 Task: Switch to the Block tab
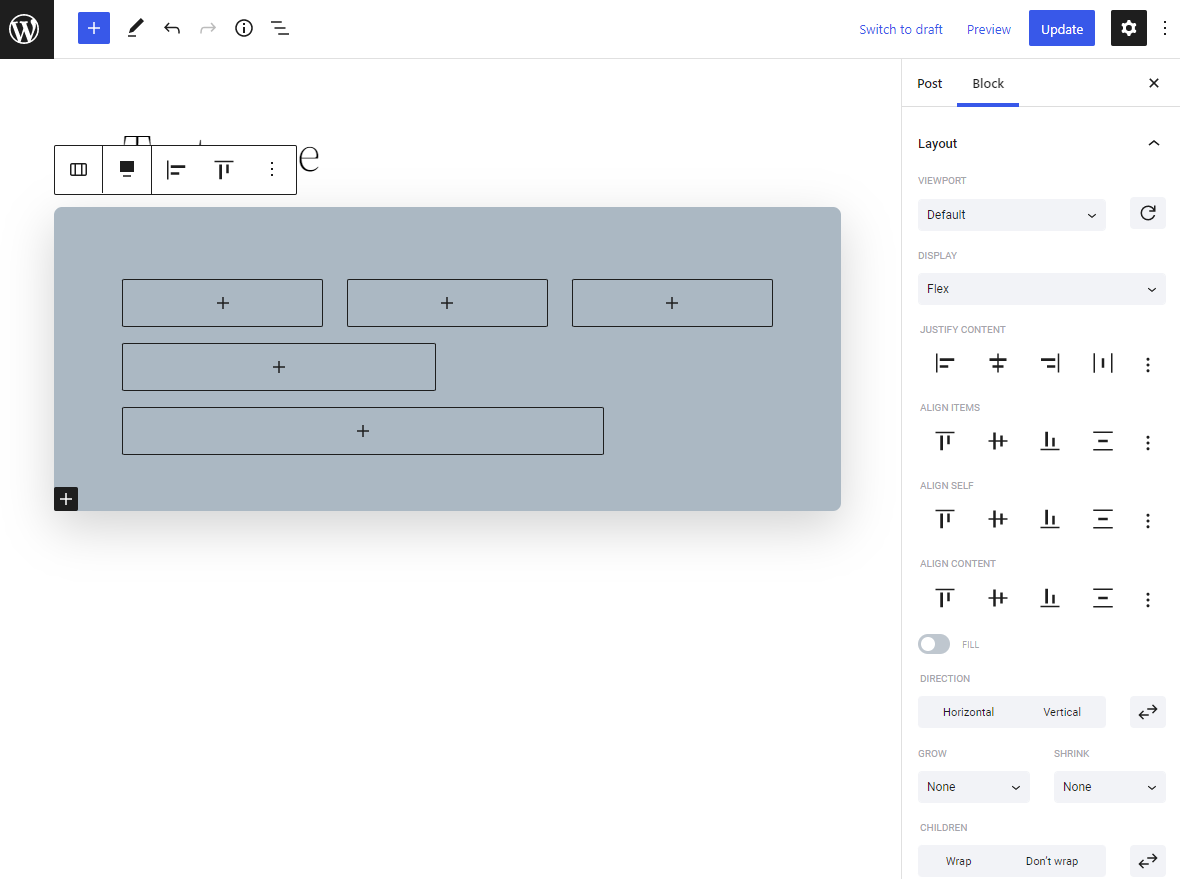click(x=988, y=84)
